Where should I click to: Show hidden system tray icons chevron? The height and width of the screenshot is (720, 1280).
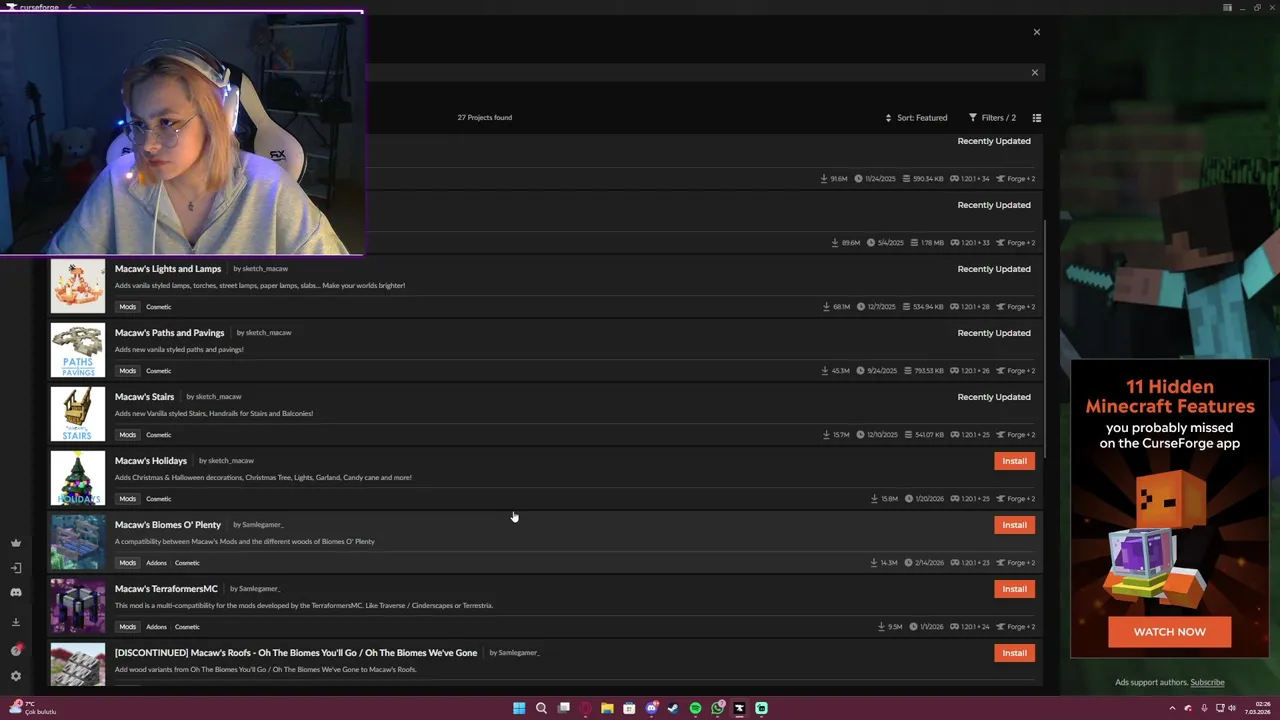click(1172, 708)
